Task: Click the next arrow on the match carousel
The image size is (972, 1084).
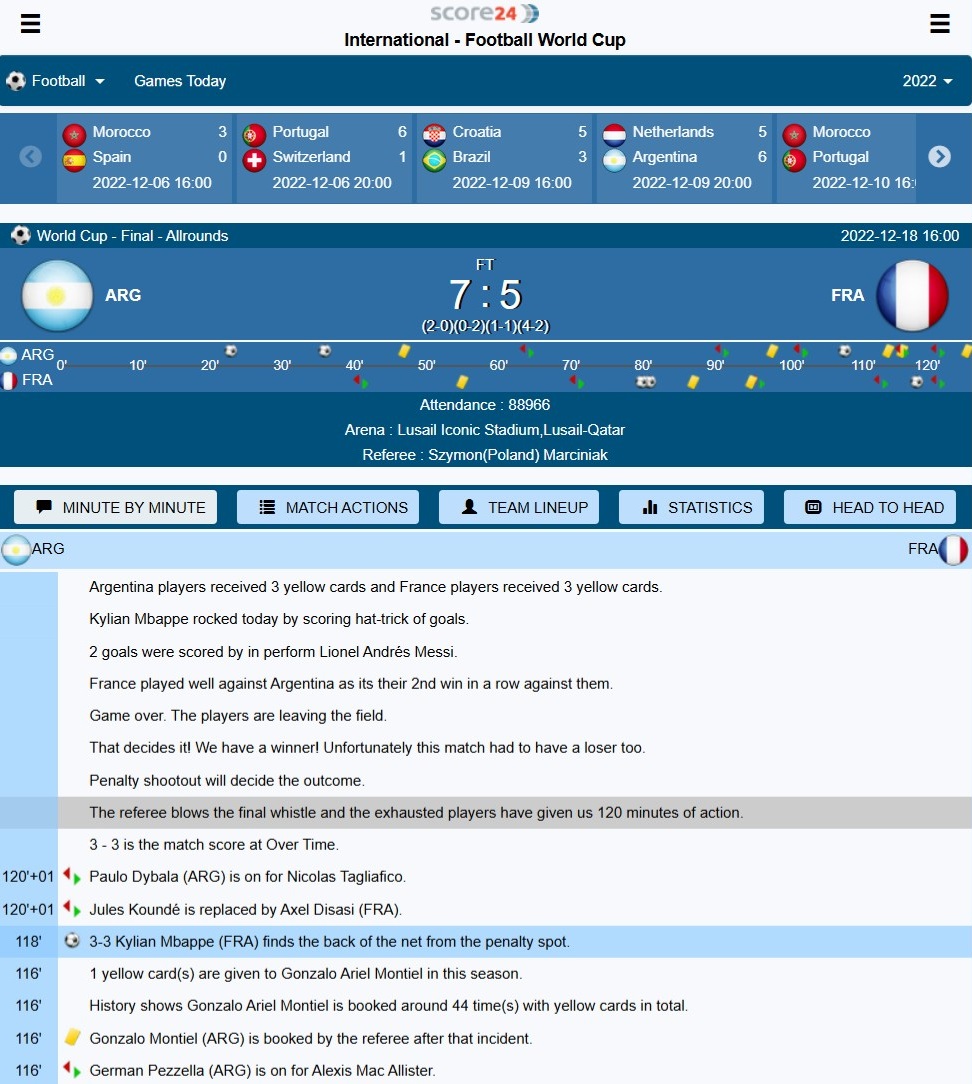Action: coord(938,156)
